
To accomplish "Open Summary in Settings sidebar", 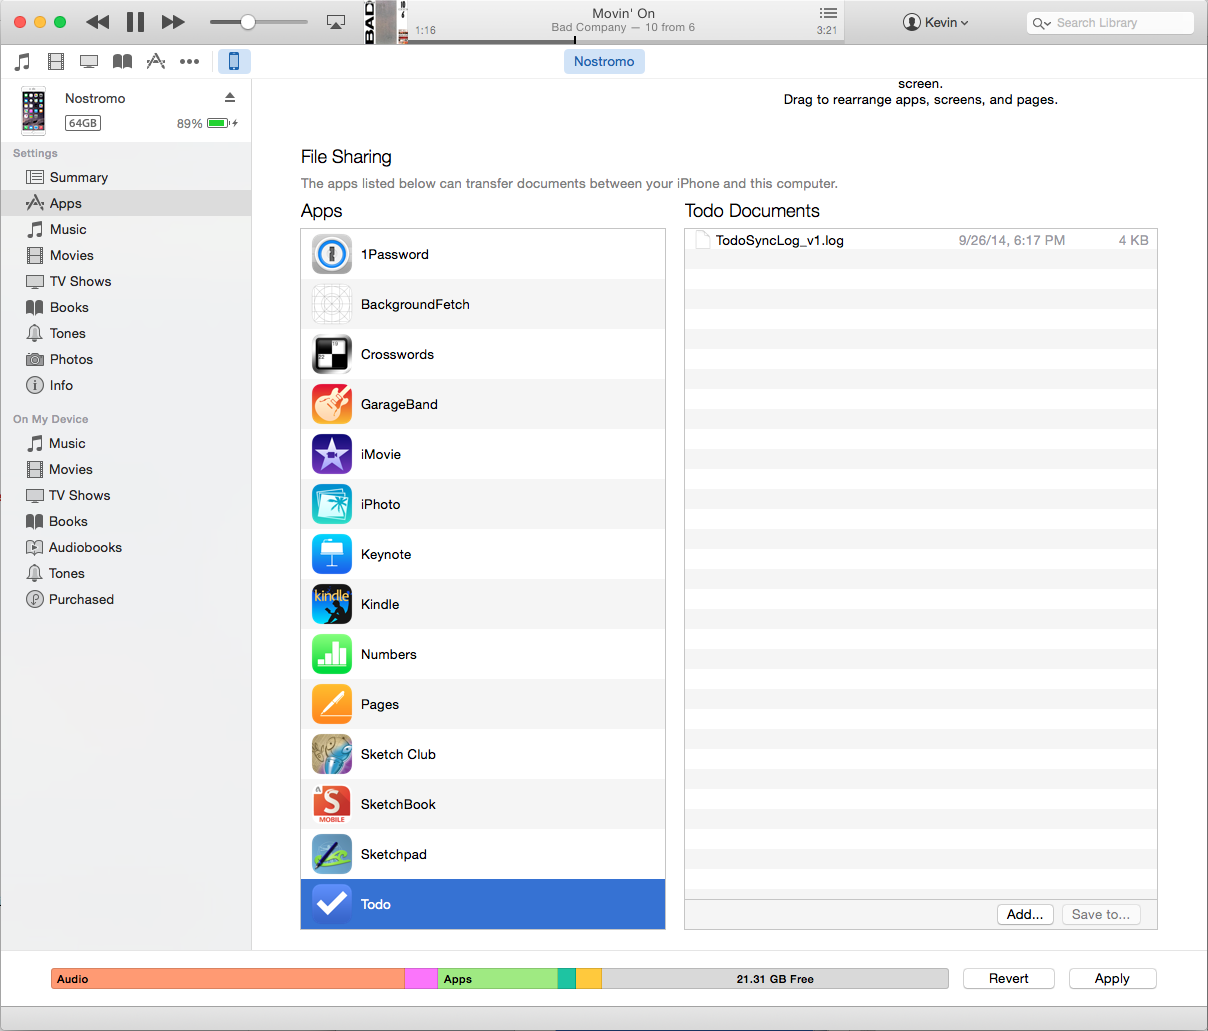I will 125,177.
